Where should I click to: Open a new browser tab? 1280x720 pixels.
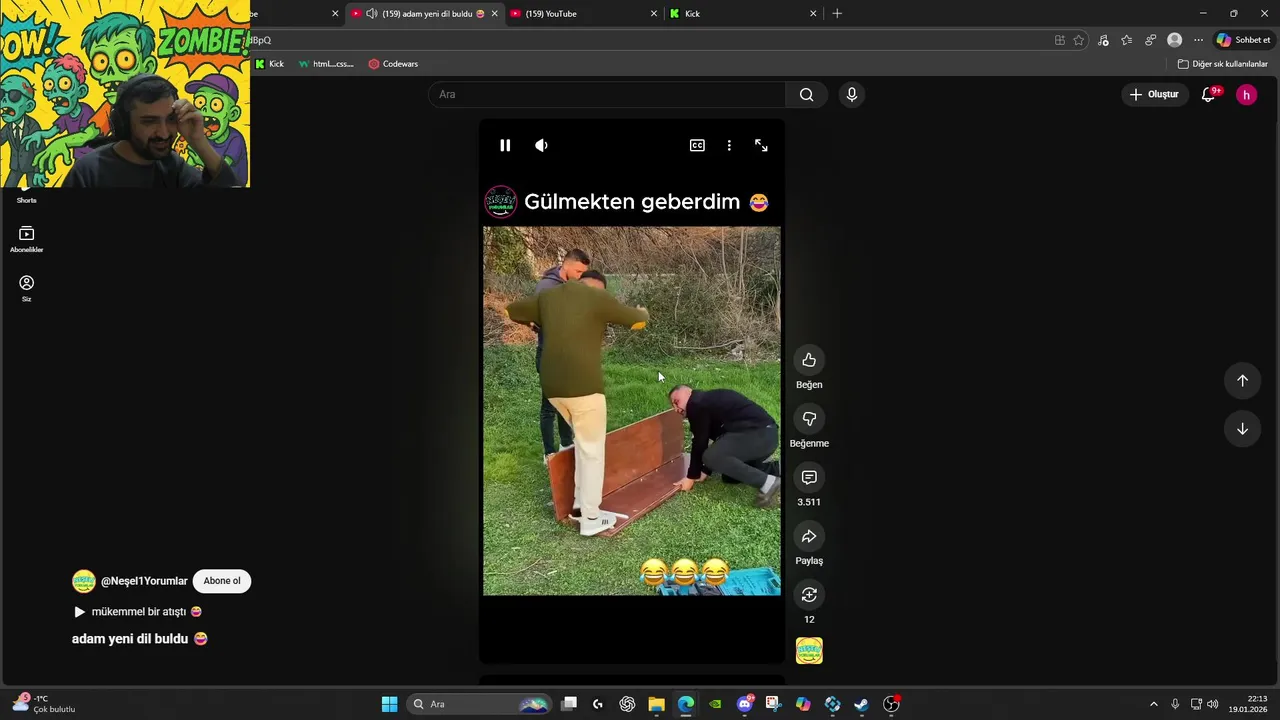[837, 14]
